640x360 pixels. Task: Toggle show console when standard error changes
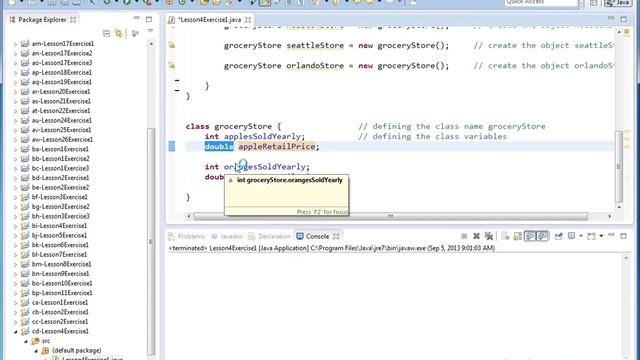click(x=542, y=236)
